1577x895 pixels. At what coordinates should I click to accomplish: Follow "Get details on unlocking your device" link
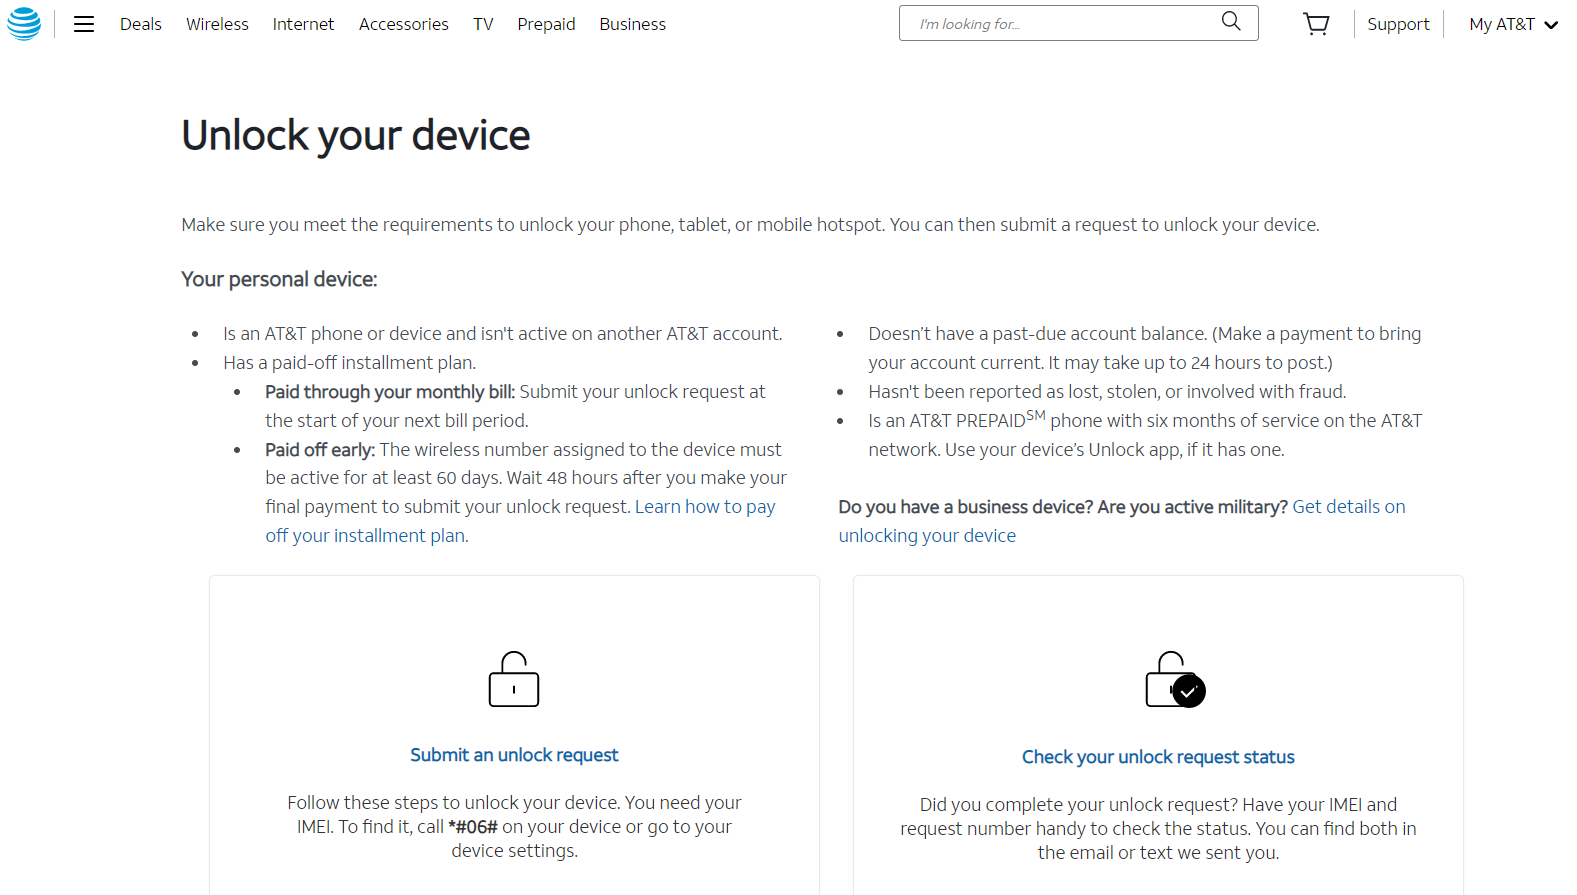pyautogui.click(x=1122, y=521)
